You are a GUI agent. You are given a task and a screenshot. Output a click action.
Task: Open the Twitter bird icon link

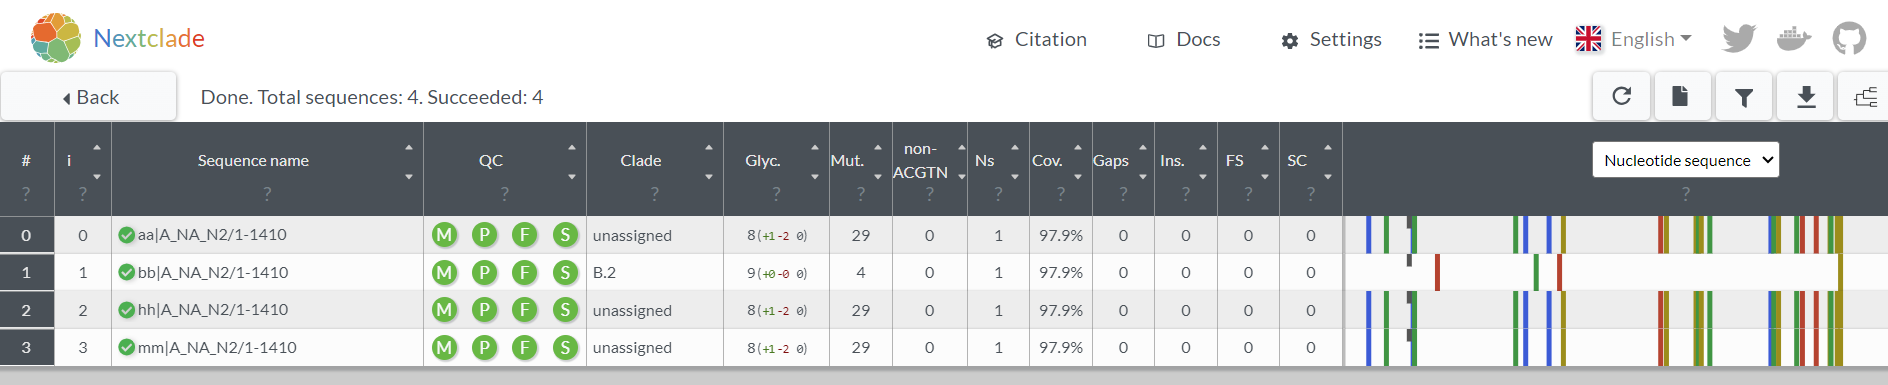[1739, 39]
